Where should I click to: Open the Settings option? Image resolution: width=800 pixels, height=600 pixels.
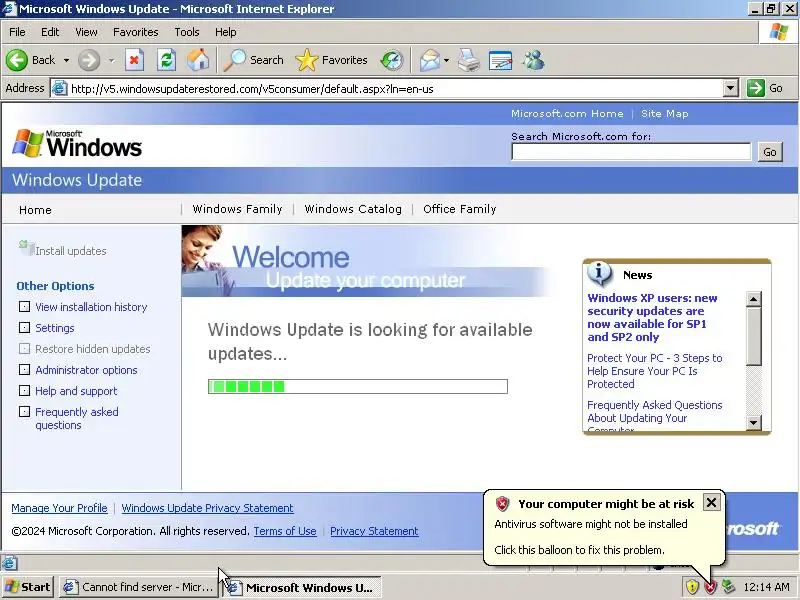tap(55, 328)
